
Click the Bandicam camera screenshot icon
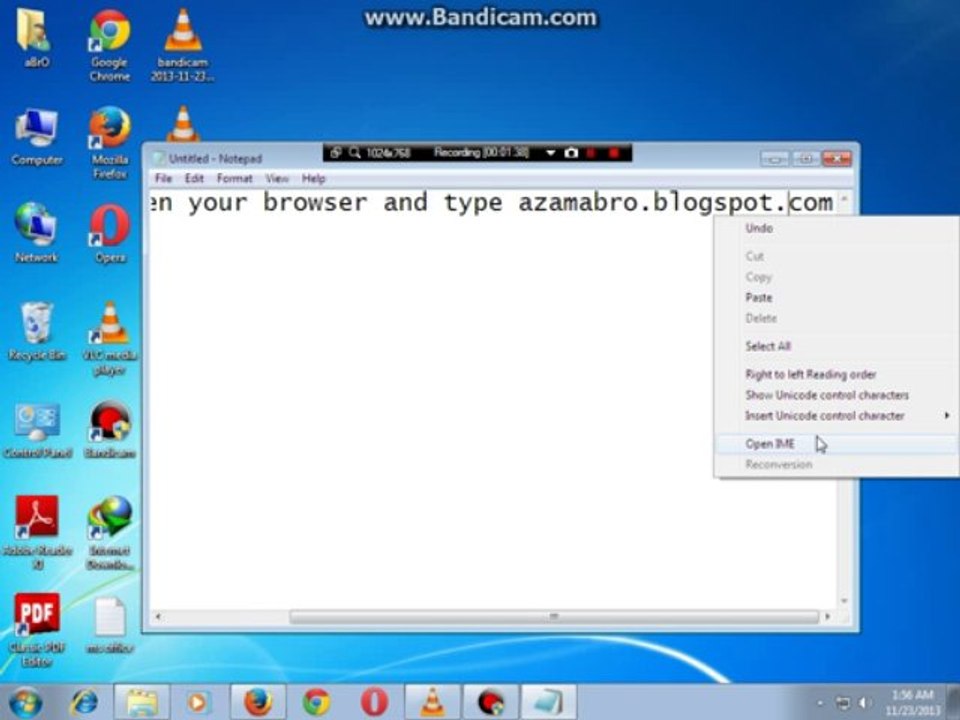coord(571,153)
